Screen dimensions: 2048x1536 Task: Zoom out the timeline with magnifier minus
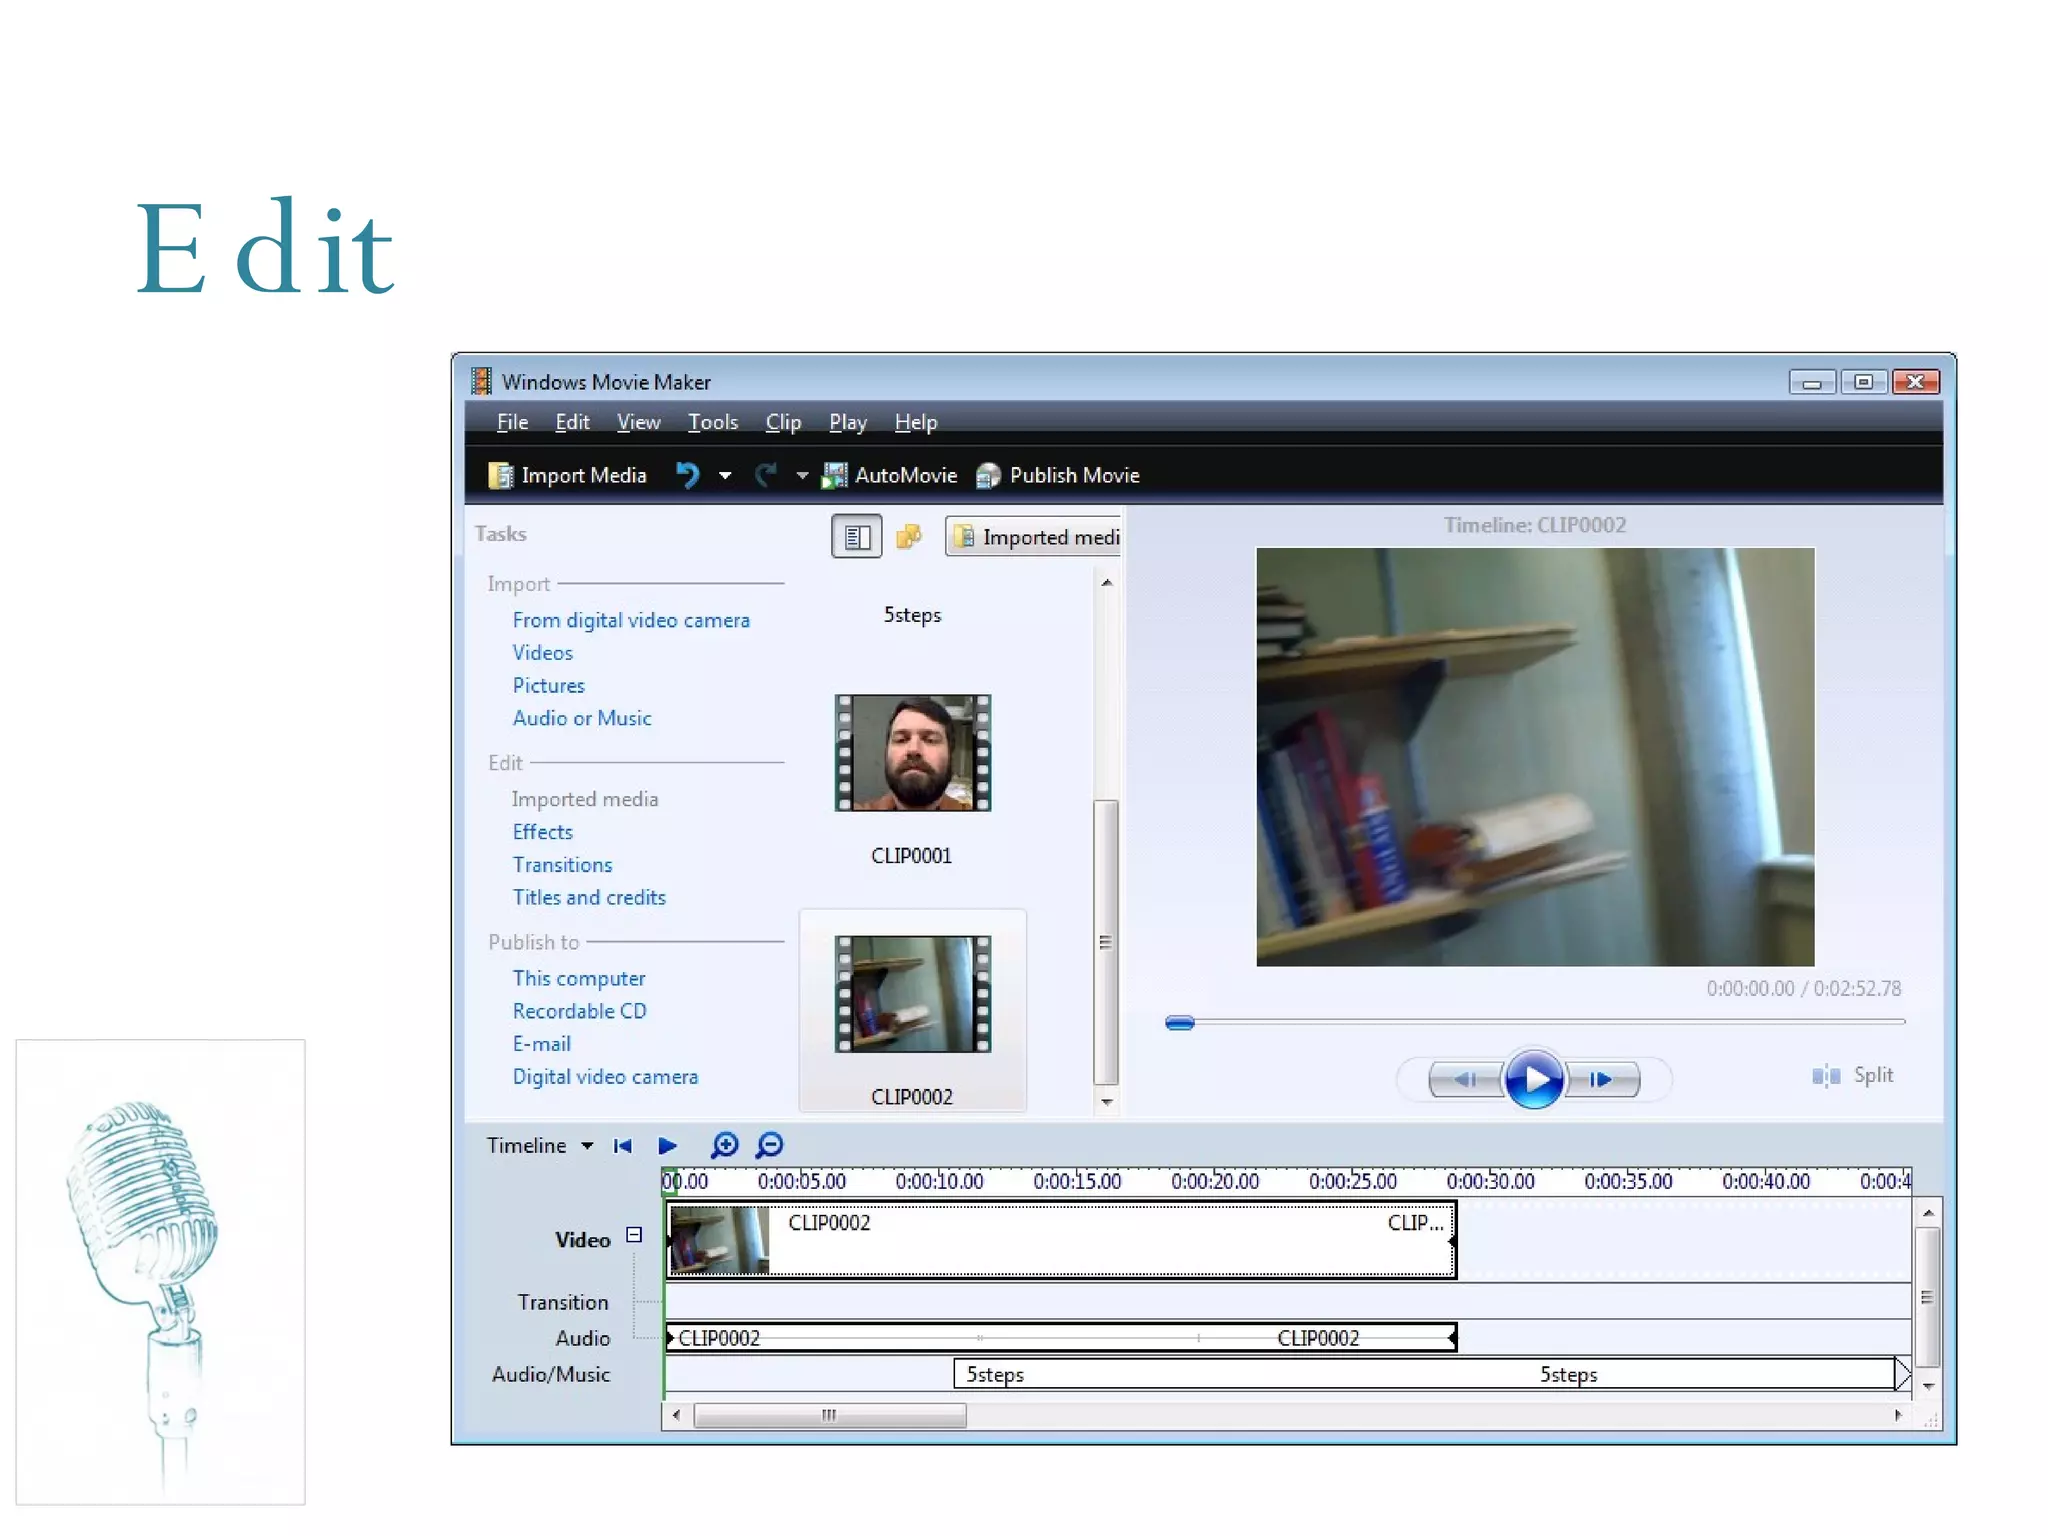pos(770,1145)
